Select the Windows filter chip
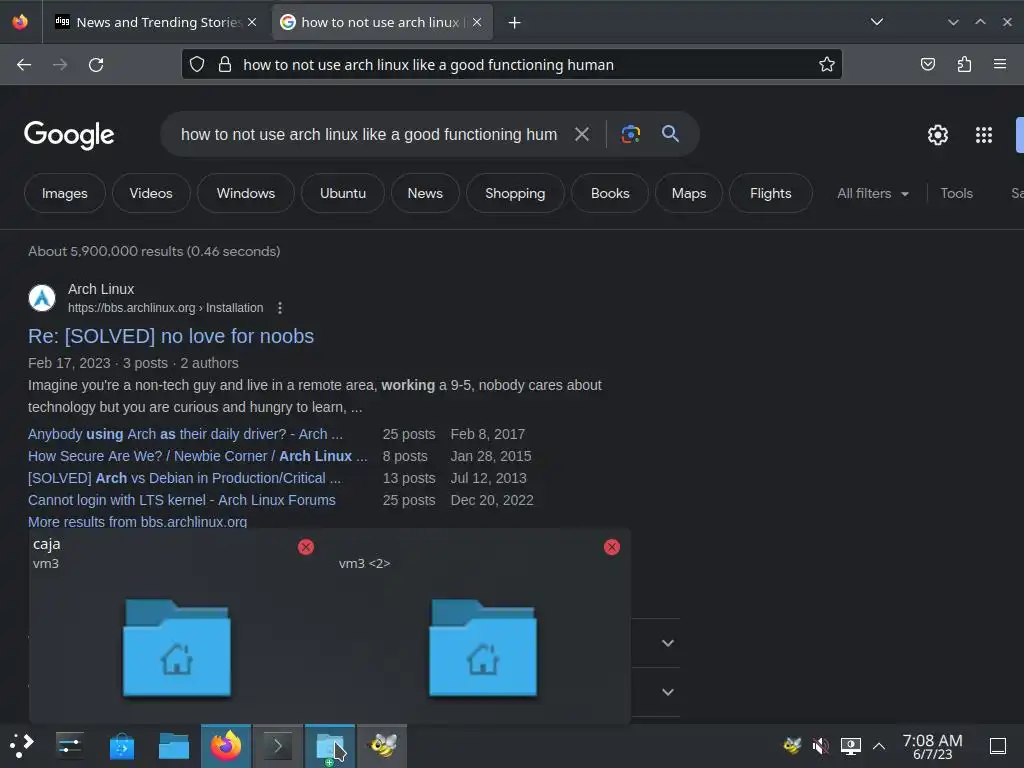 tap(246, 193)
